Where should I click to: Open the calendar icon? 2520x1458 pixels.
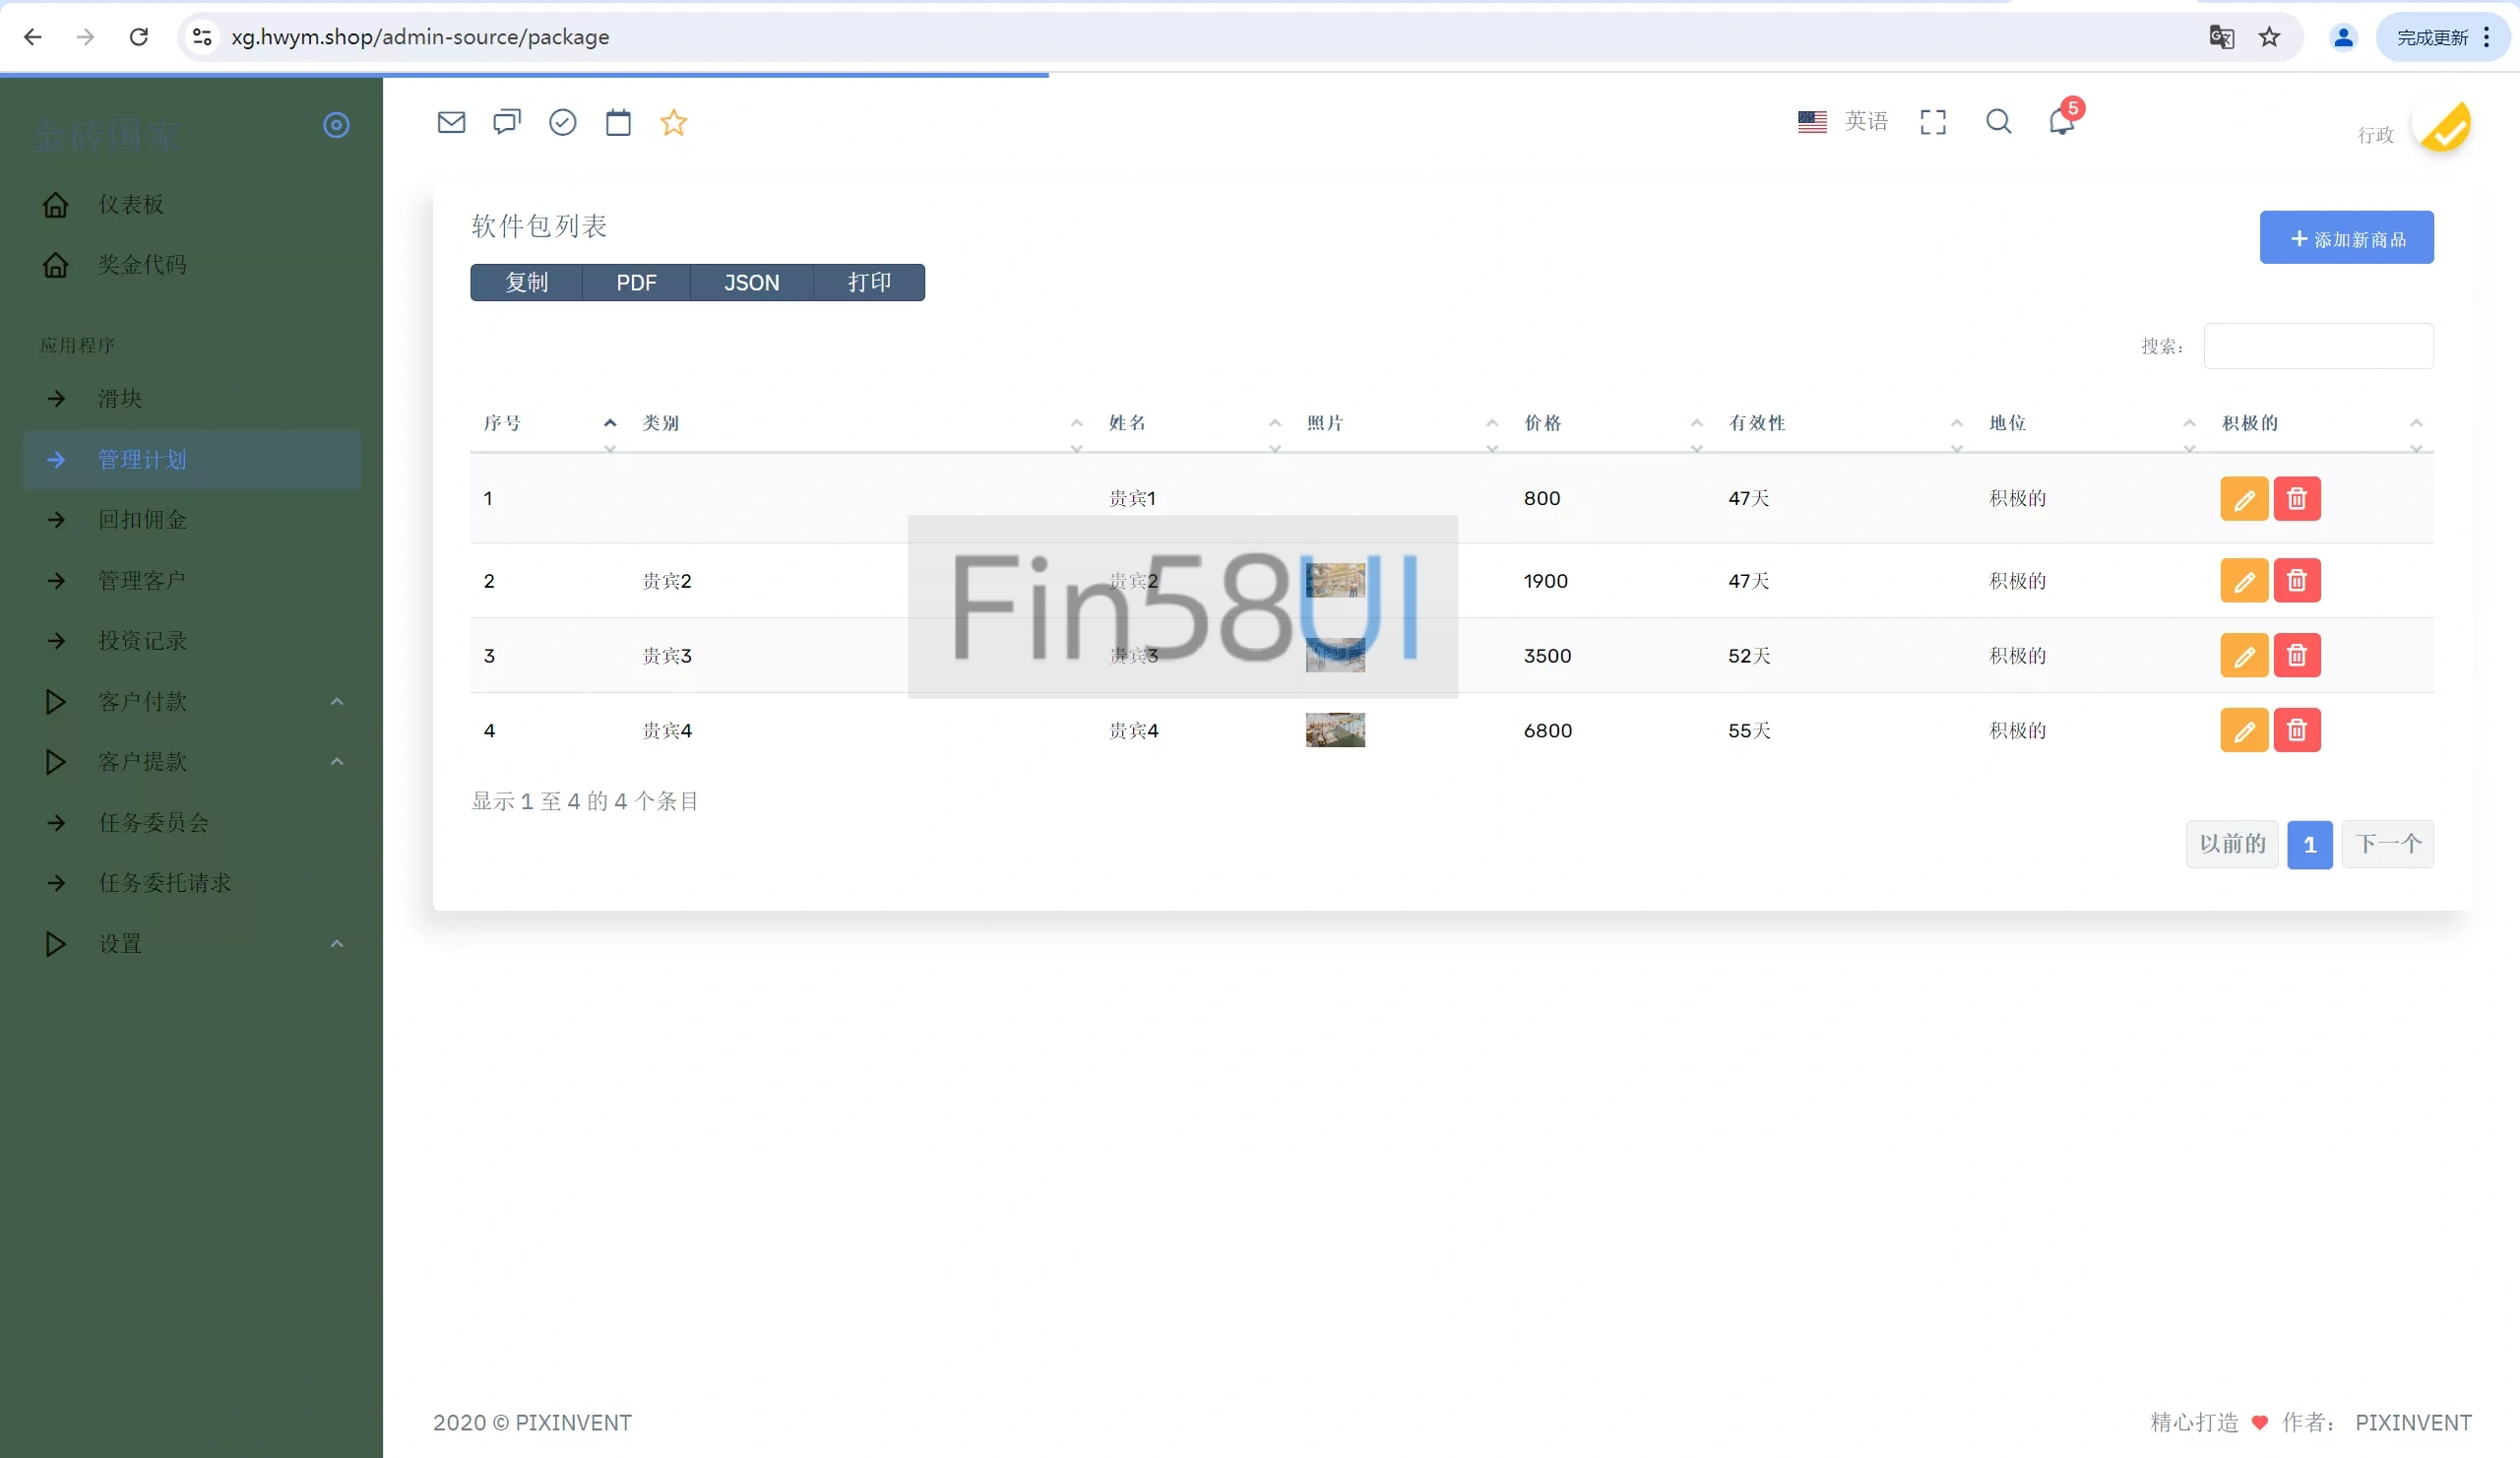618,122
